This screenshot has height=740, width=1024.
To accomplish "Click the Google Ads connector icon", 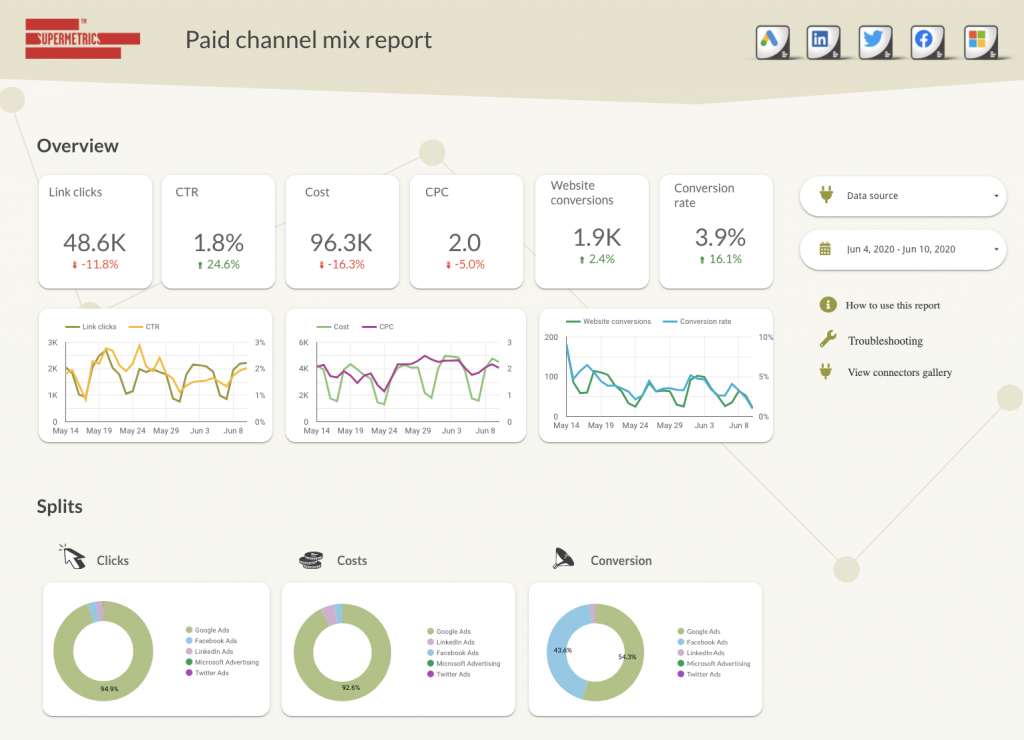I will (773, 42).
